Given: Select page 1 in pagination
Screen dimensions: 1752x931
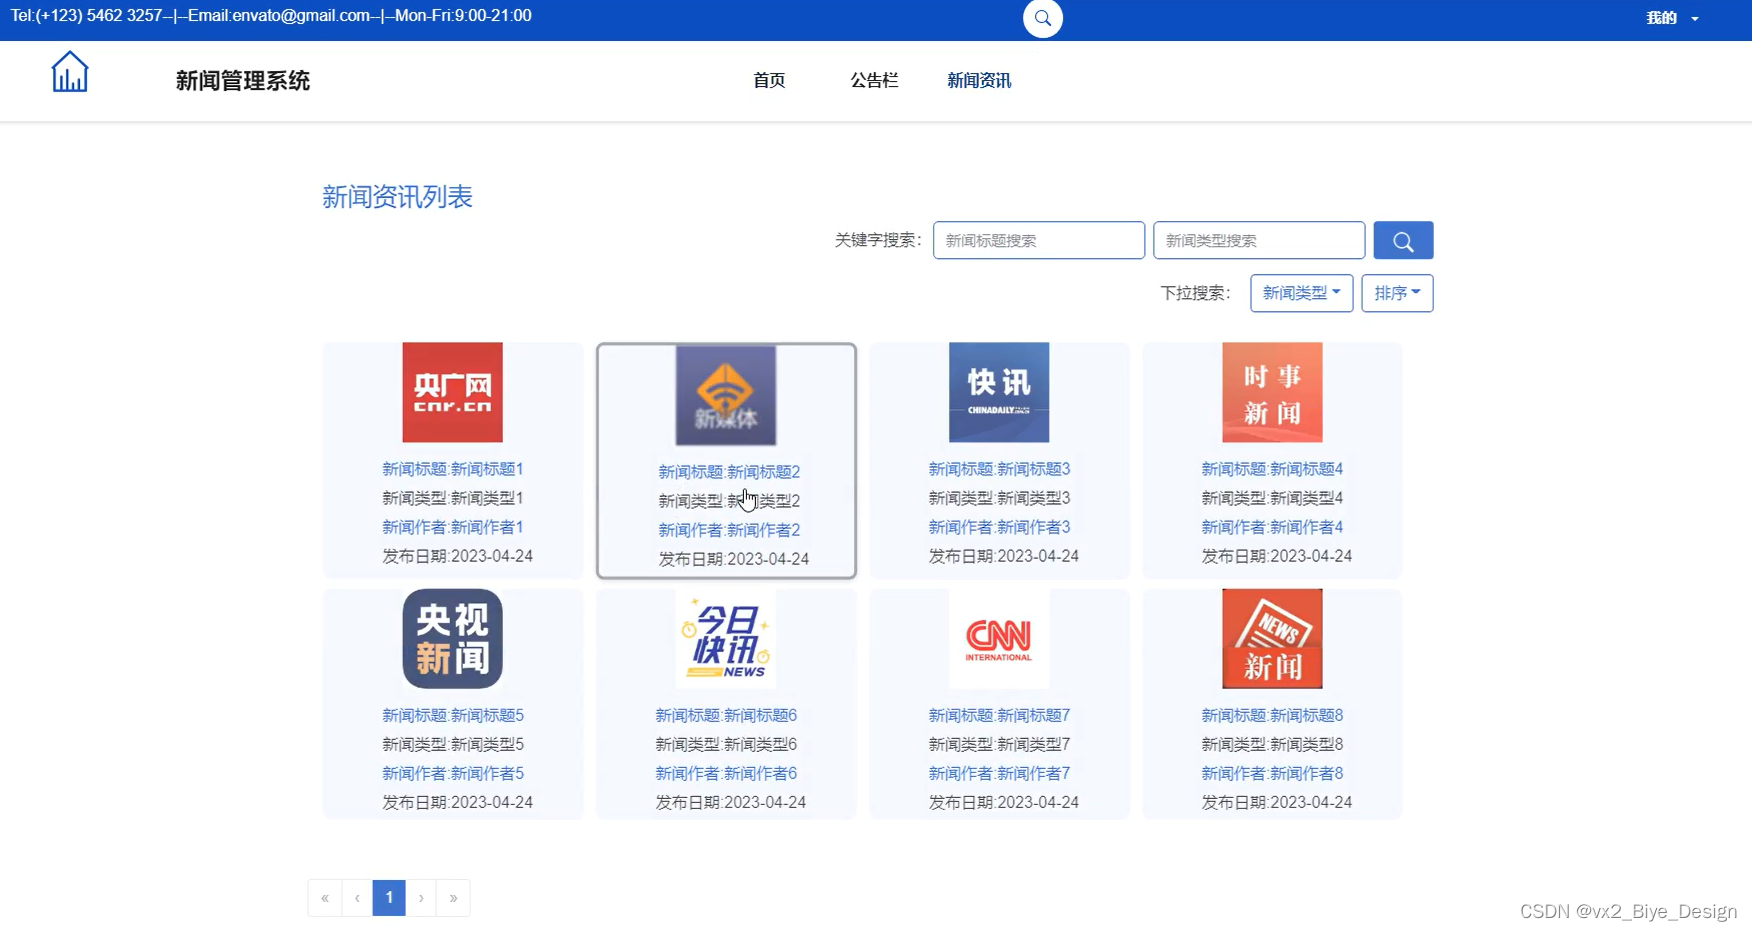Looking at the screenshot, I should (x=389, y=898).
